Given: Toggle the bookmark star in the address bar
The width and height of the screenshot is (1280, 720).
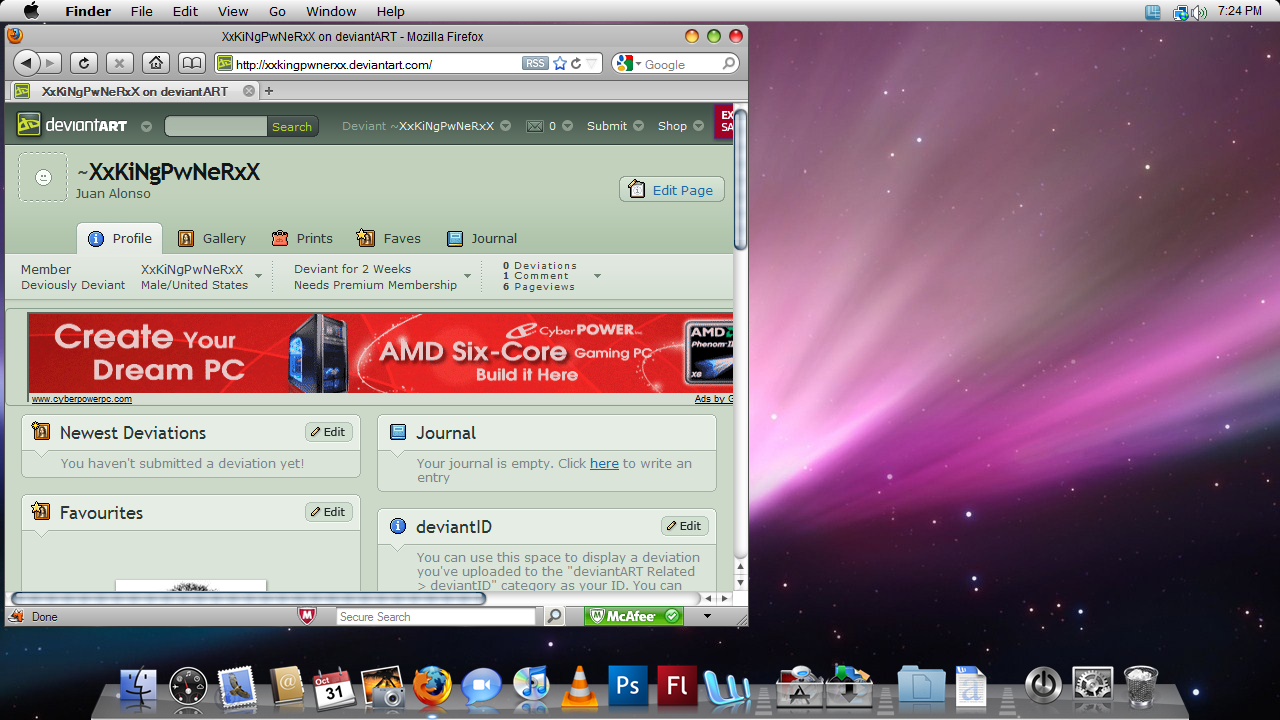Looking at the screenshot, I should point(560,62).
